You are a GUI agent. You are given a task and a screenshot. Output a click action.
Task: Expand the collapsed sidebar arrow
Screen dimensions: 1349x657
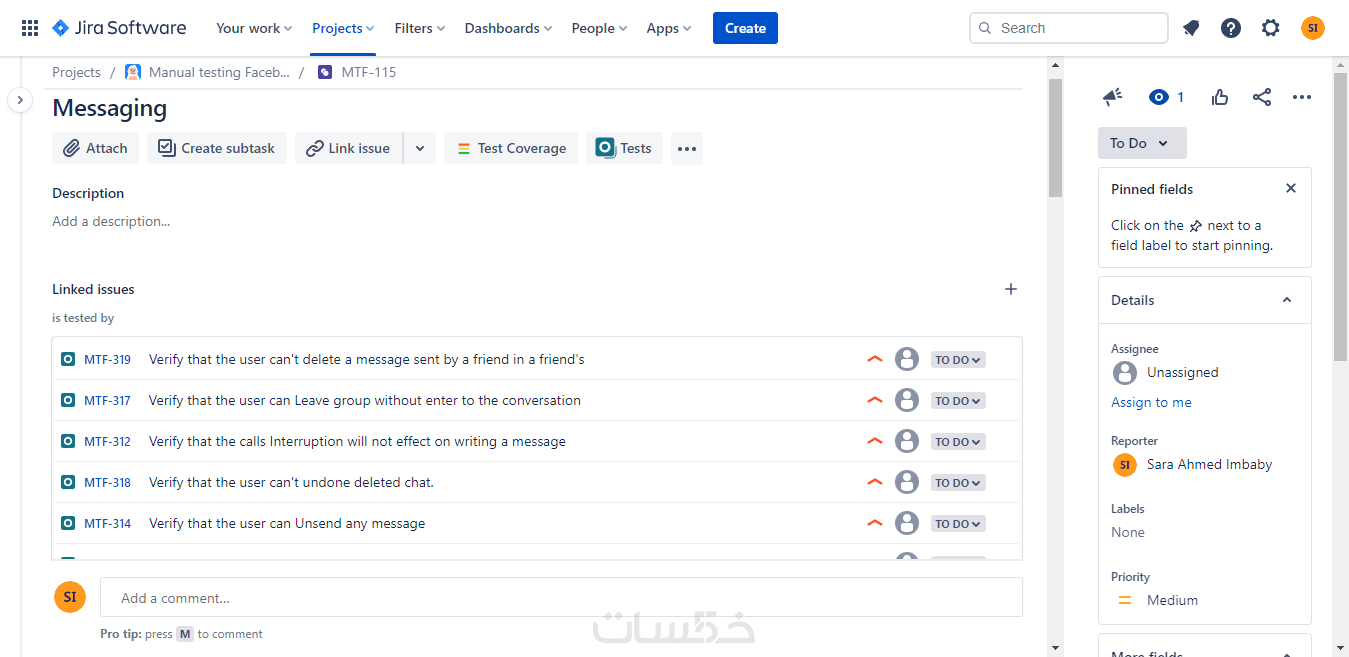(20, 100)
